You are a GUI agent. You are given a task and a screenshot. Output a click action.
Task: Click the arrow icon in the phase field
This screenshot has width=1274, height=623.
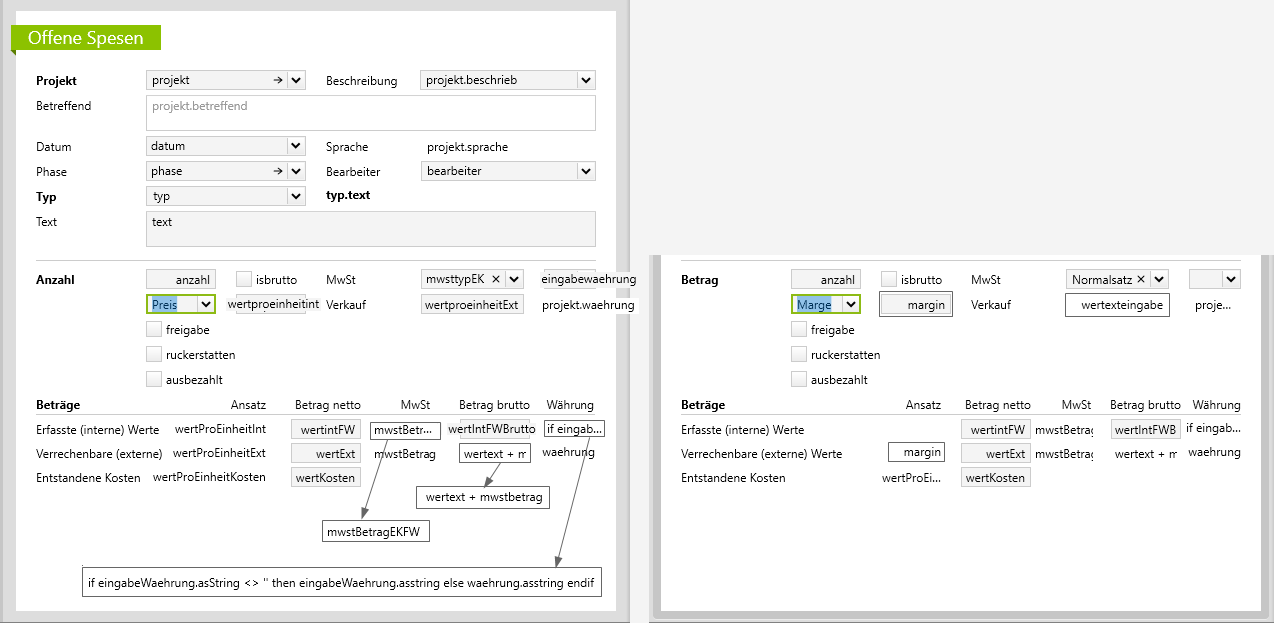coord(278,171)
